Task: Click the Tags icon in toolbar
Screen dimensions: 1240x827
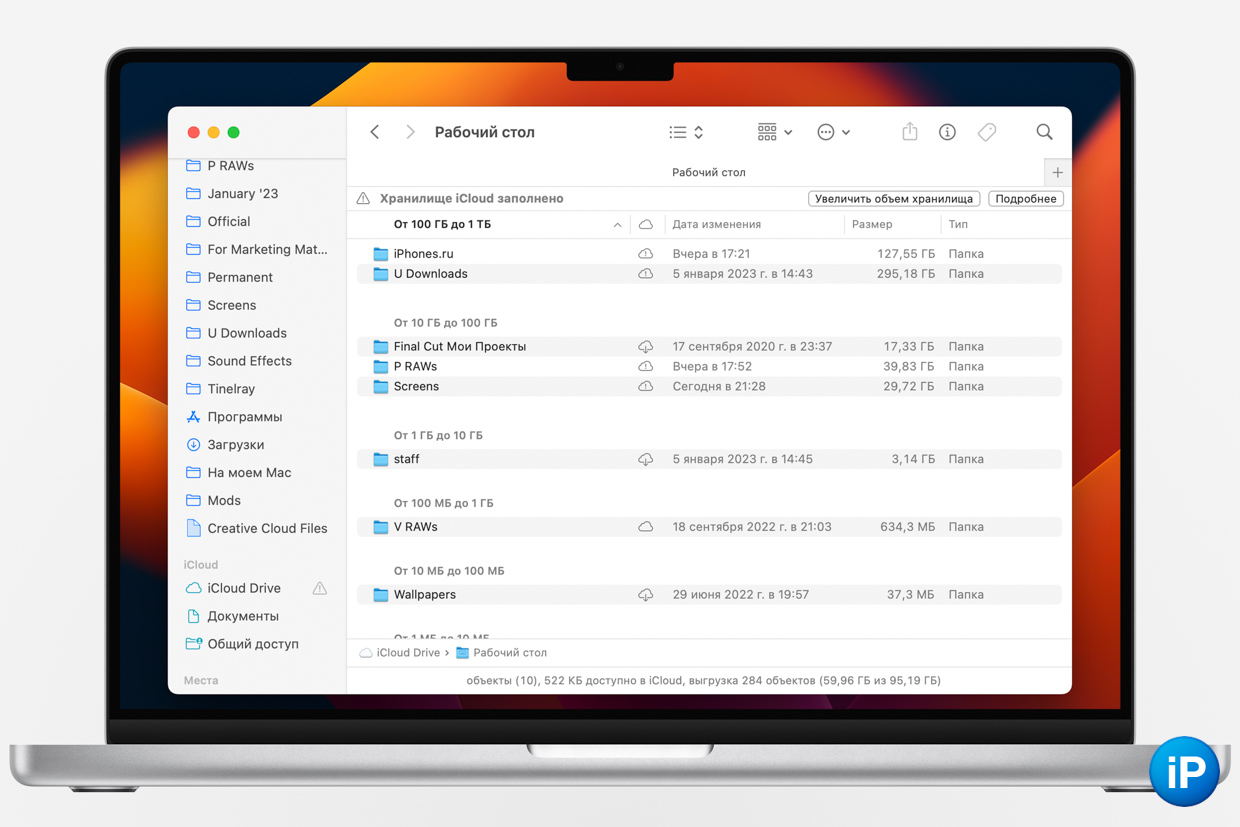Action: coord(987,132)
